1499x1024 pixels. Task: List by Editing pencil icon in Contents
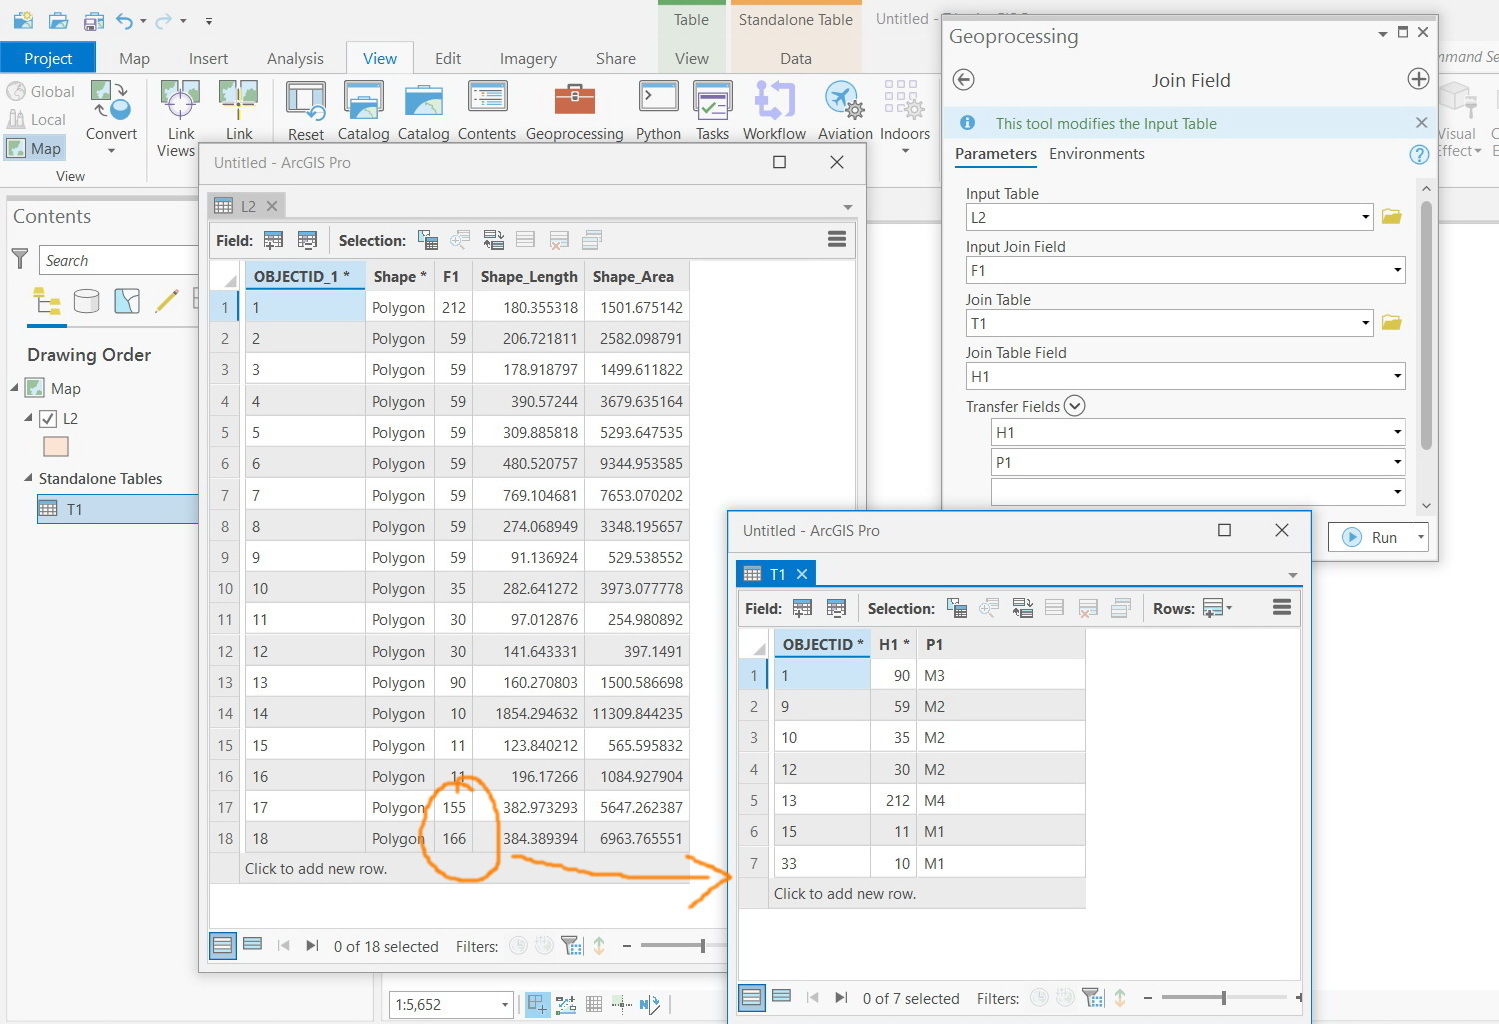[167, 301]
